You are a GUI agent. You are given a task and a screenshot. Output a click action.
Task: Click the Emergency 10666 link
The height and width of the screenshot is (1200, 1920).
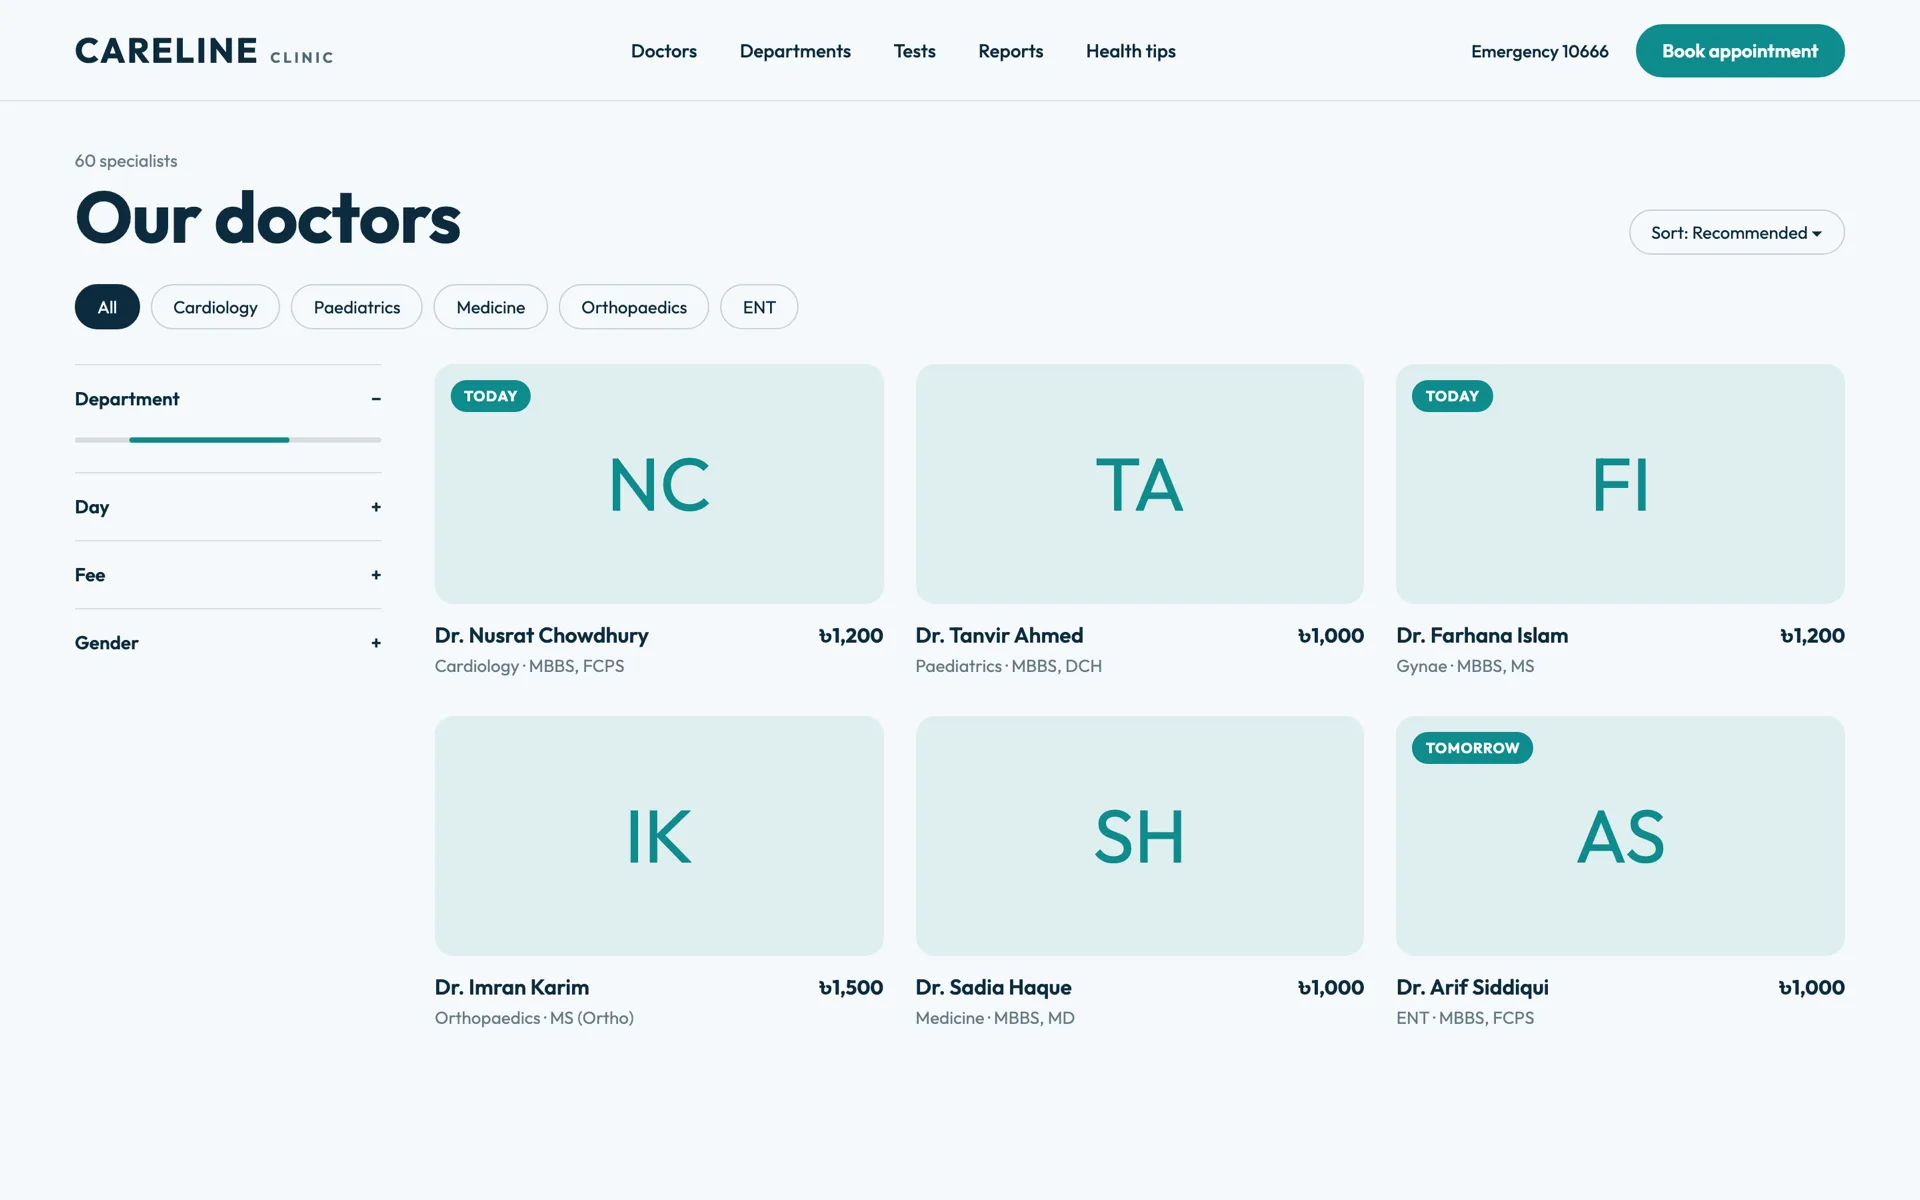1540,51
